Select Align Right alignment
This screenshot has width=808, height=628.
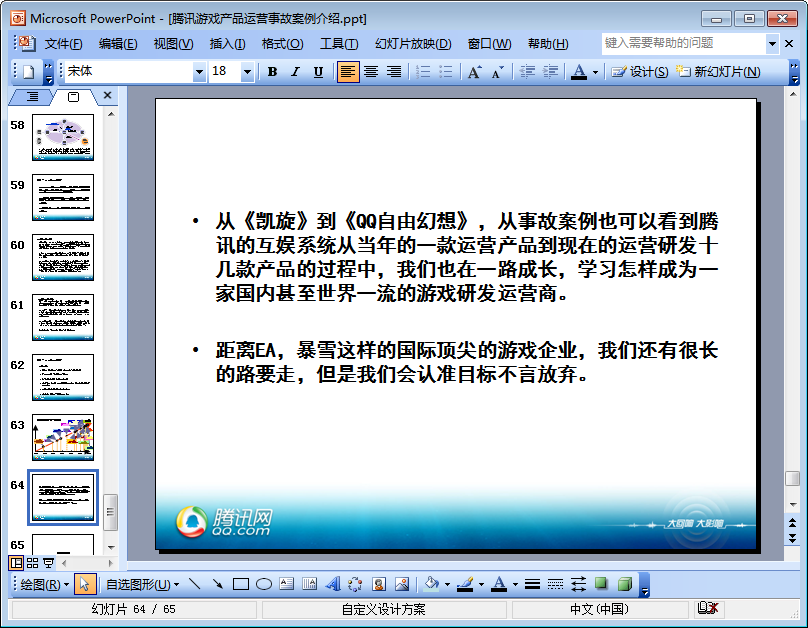coord(394,72)
